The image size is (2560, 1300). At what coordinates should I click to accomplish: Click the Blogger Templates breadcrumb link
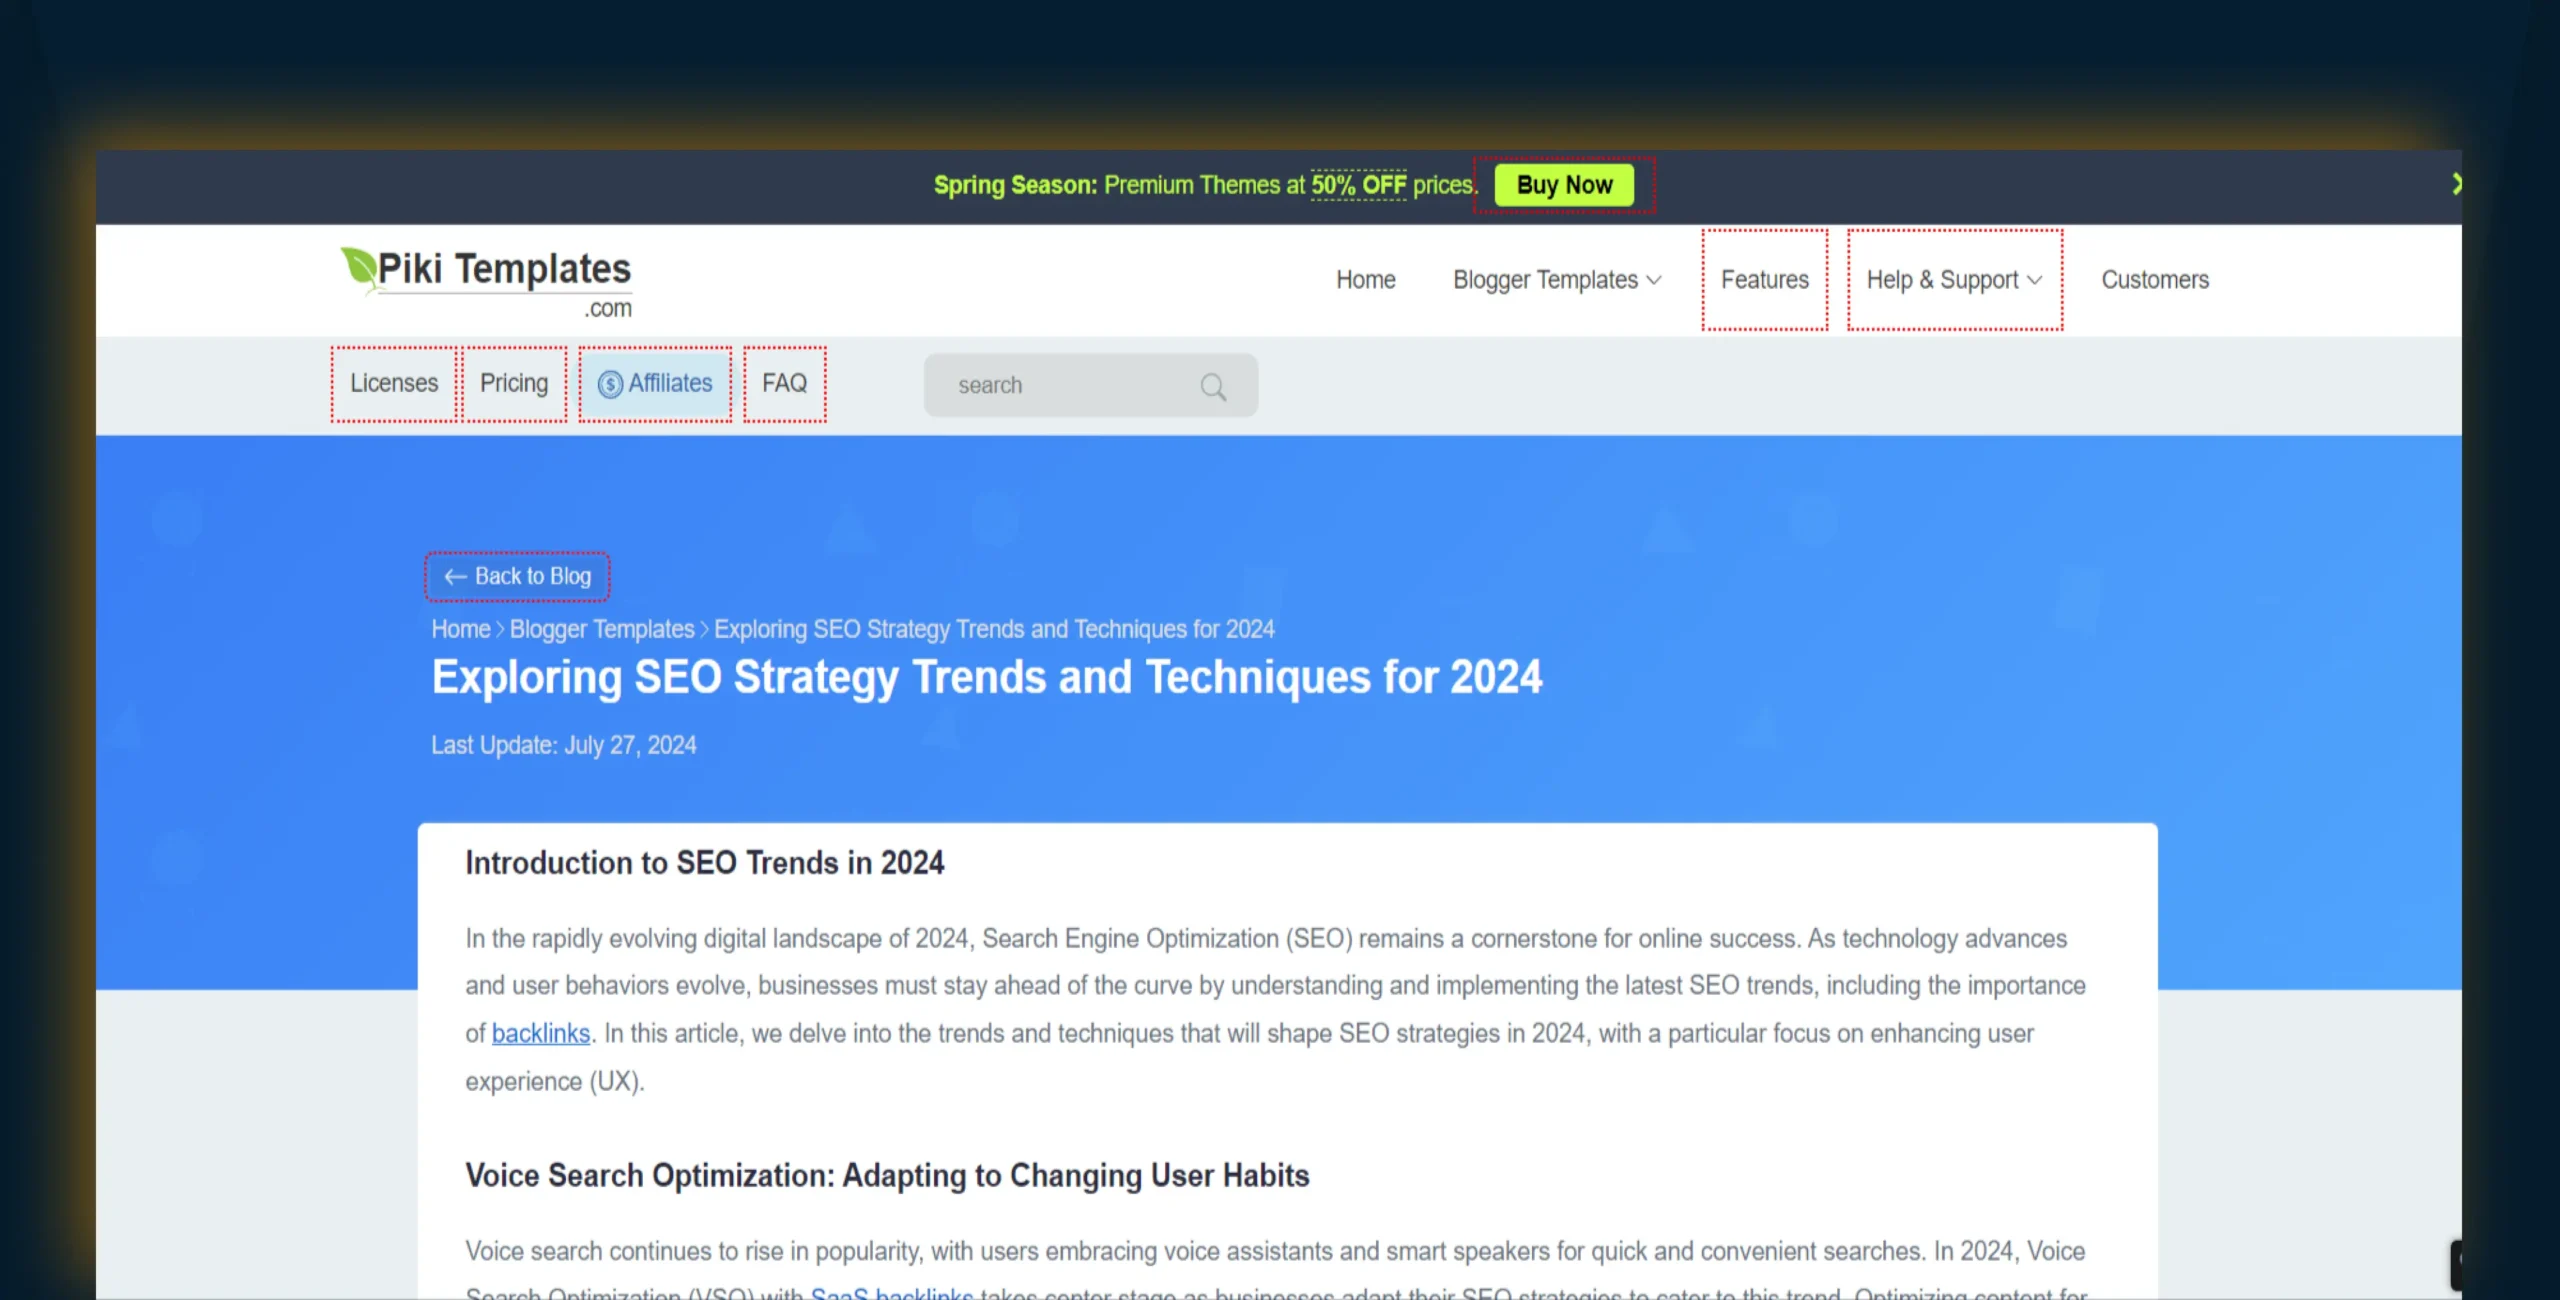[602, 629]
